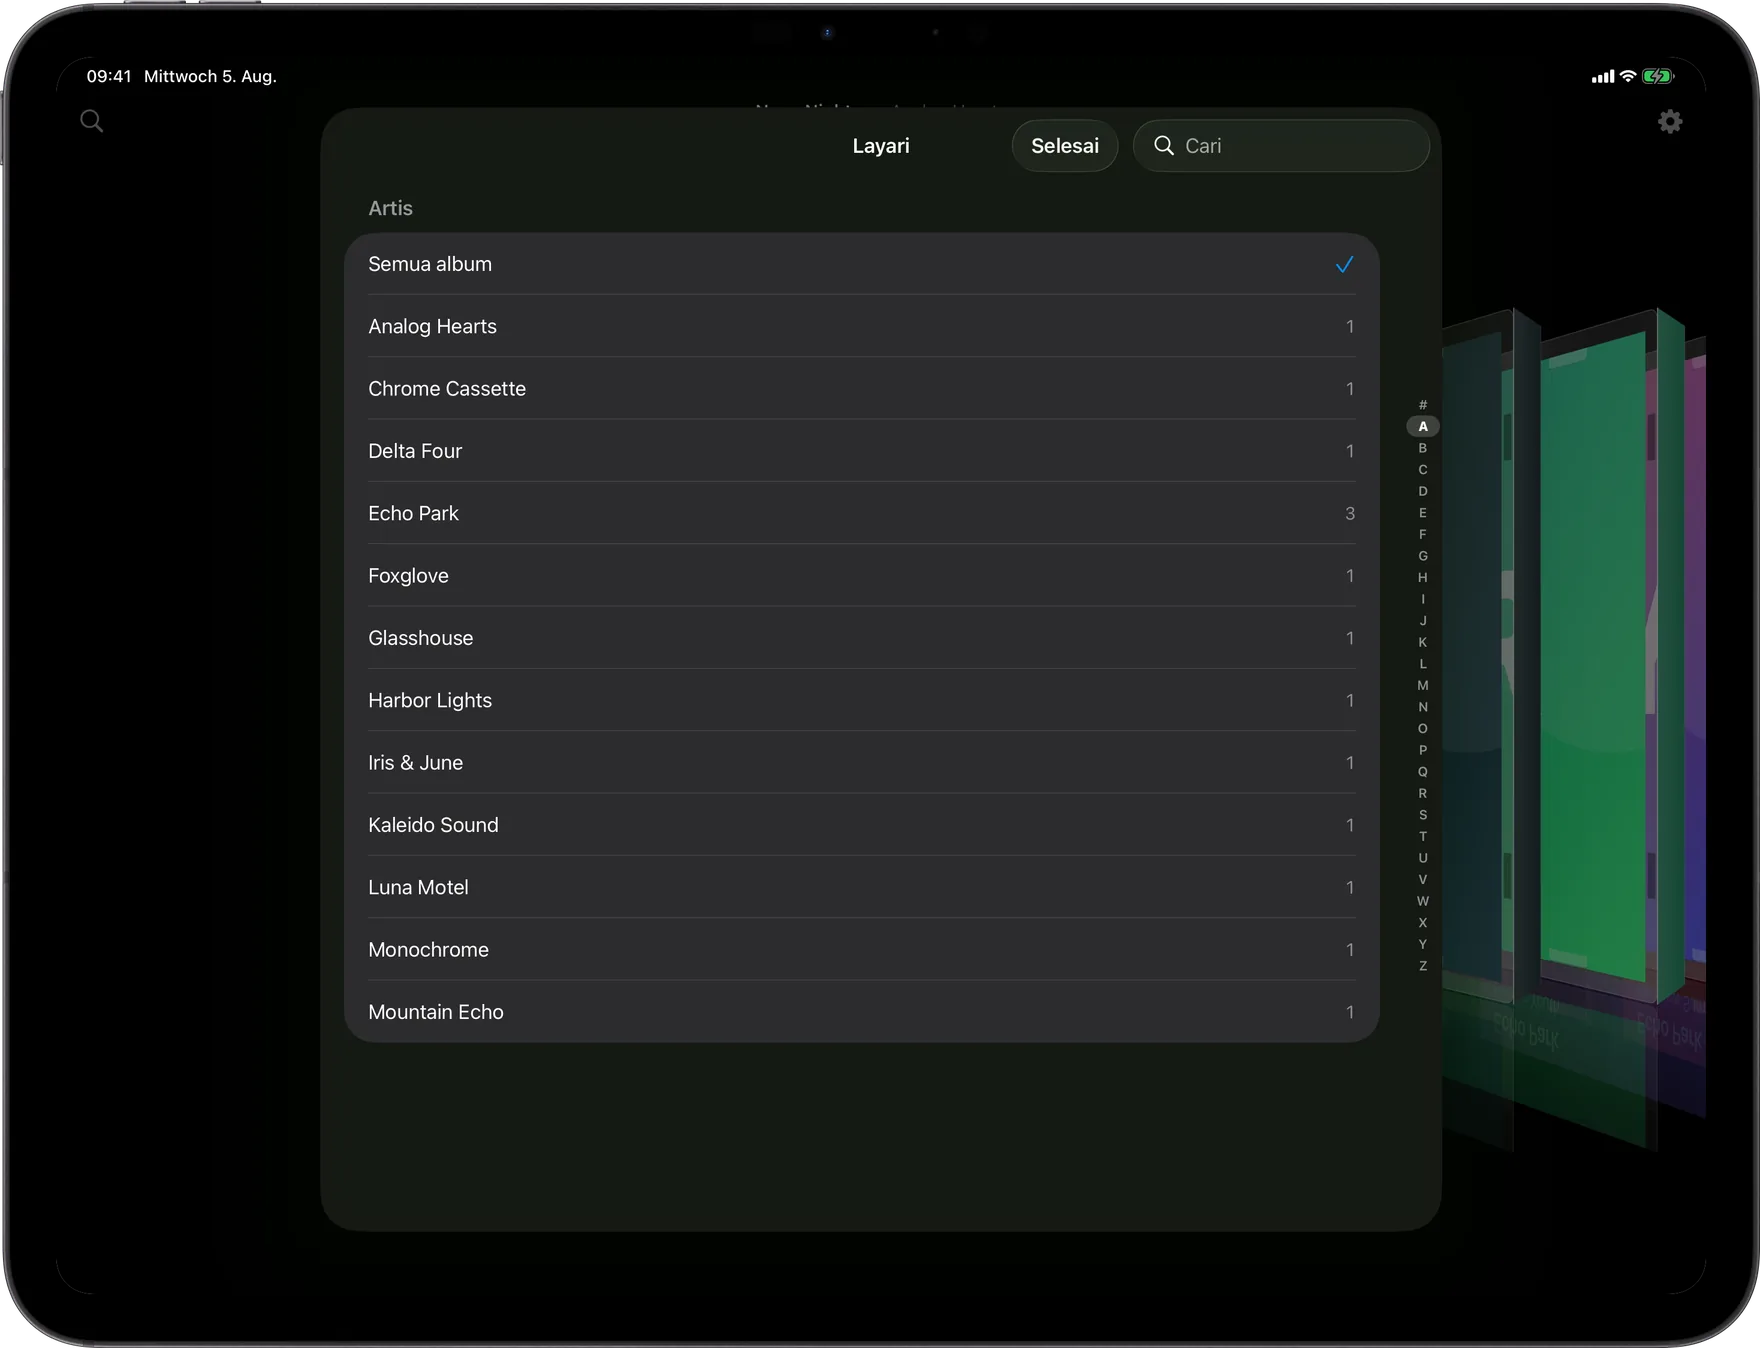Tap the # symbol in the index
The width and height of the screenshot is (1760, 1348).
click(x=1423, y=405)
